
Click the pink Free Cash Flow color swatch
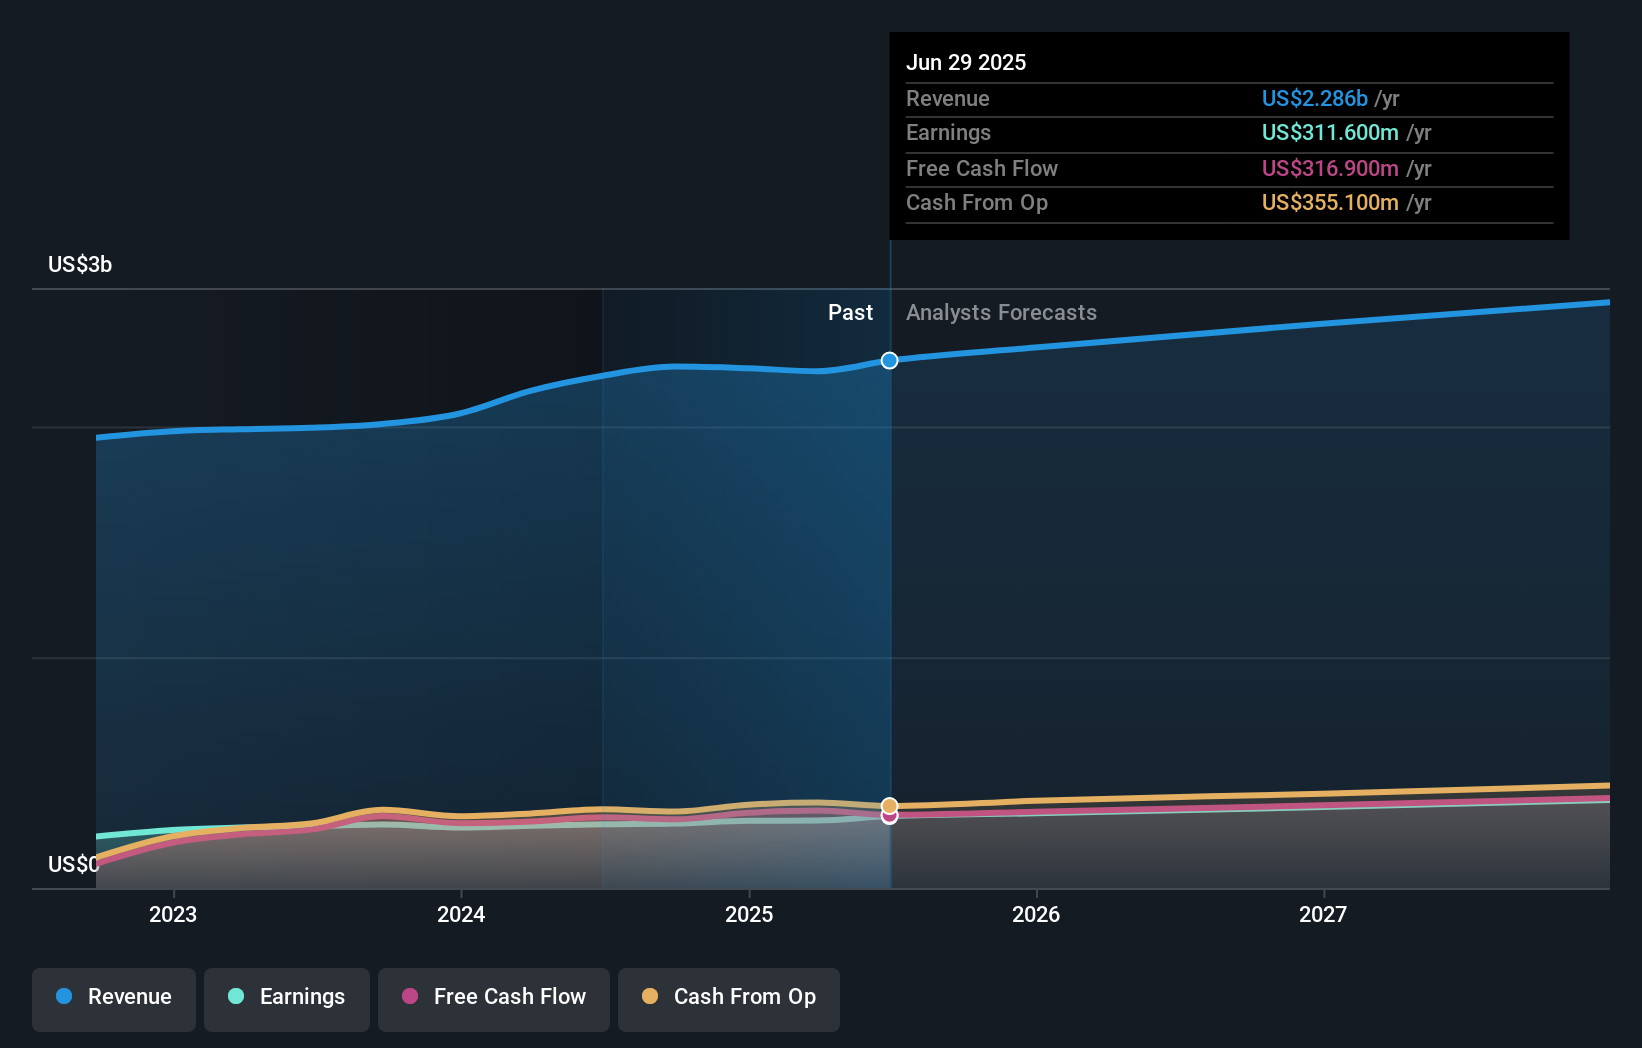[411, 997]
